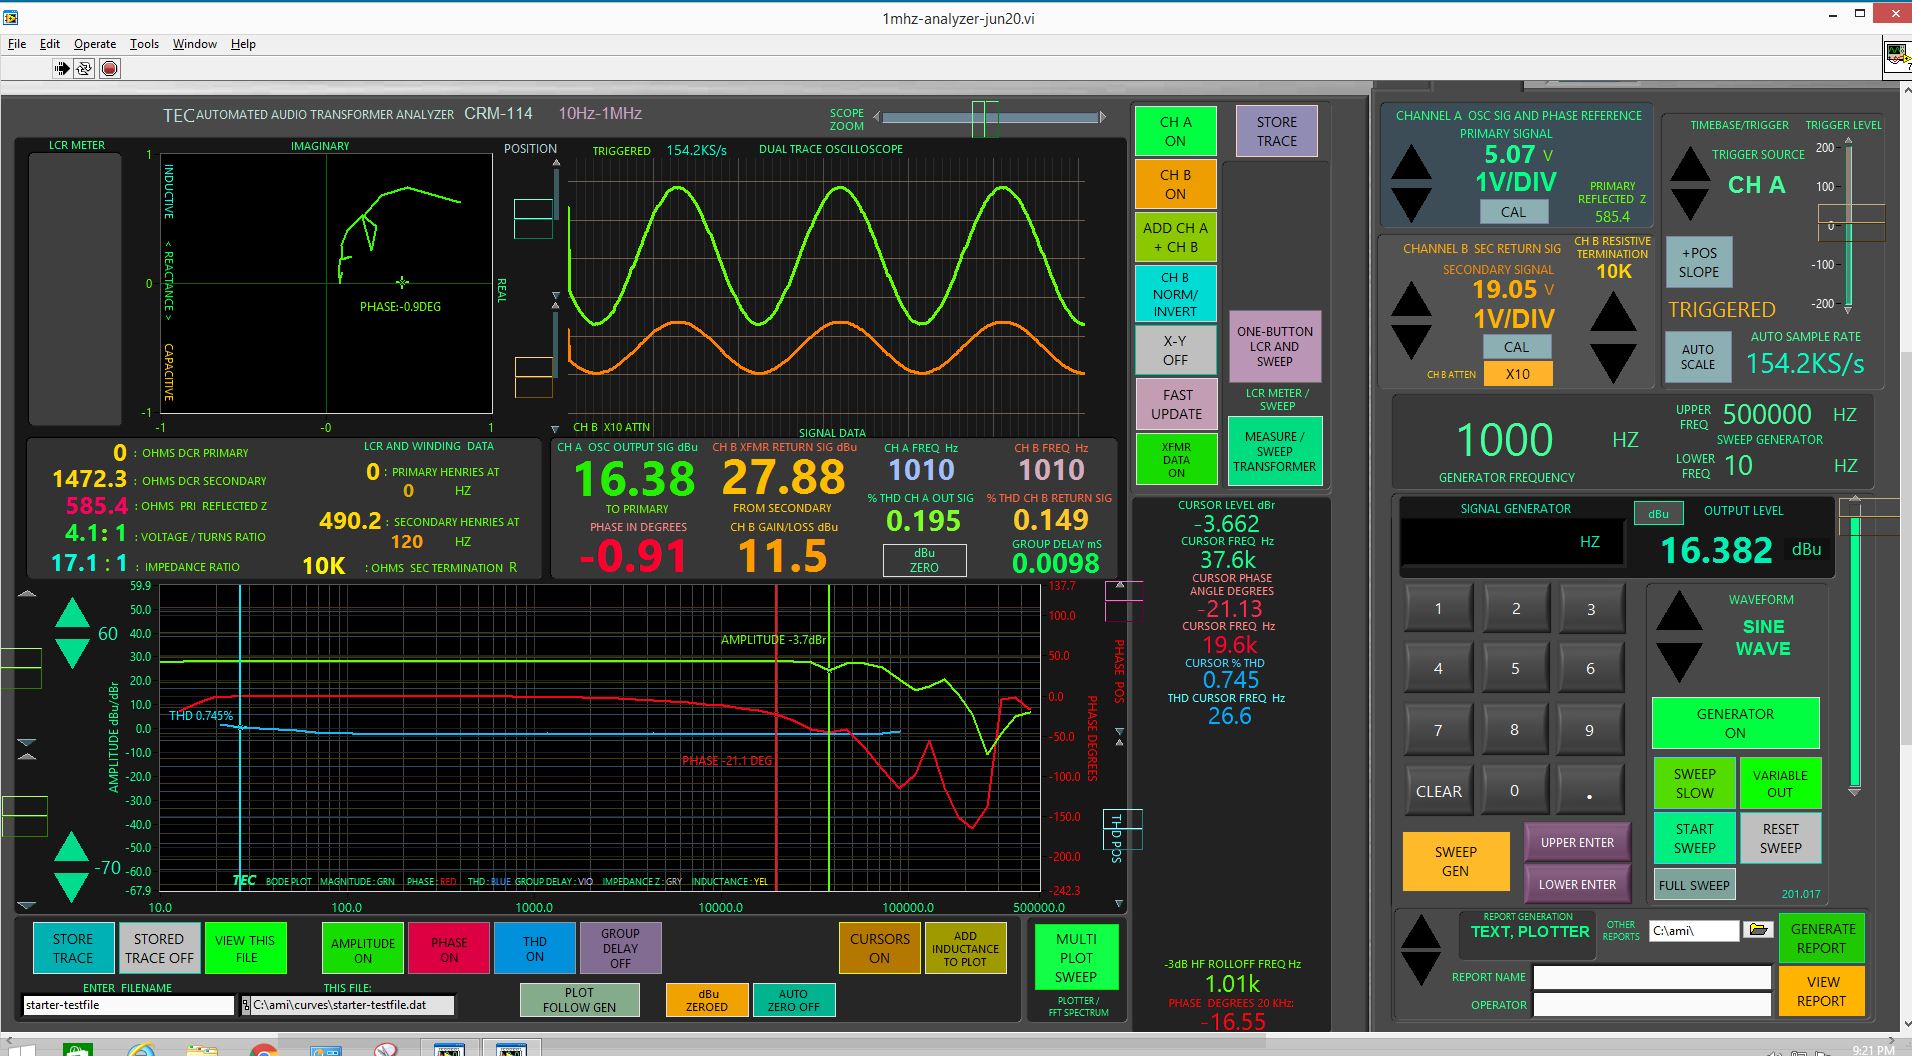Click the MULTI PLOT SWEEP button
Viewport: 1912px width, 1056px height.
tap(1076, 958)
